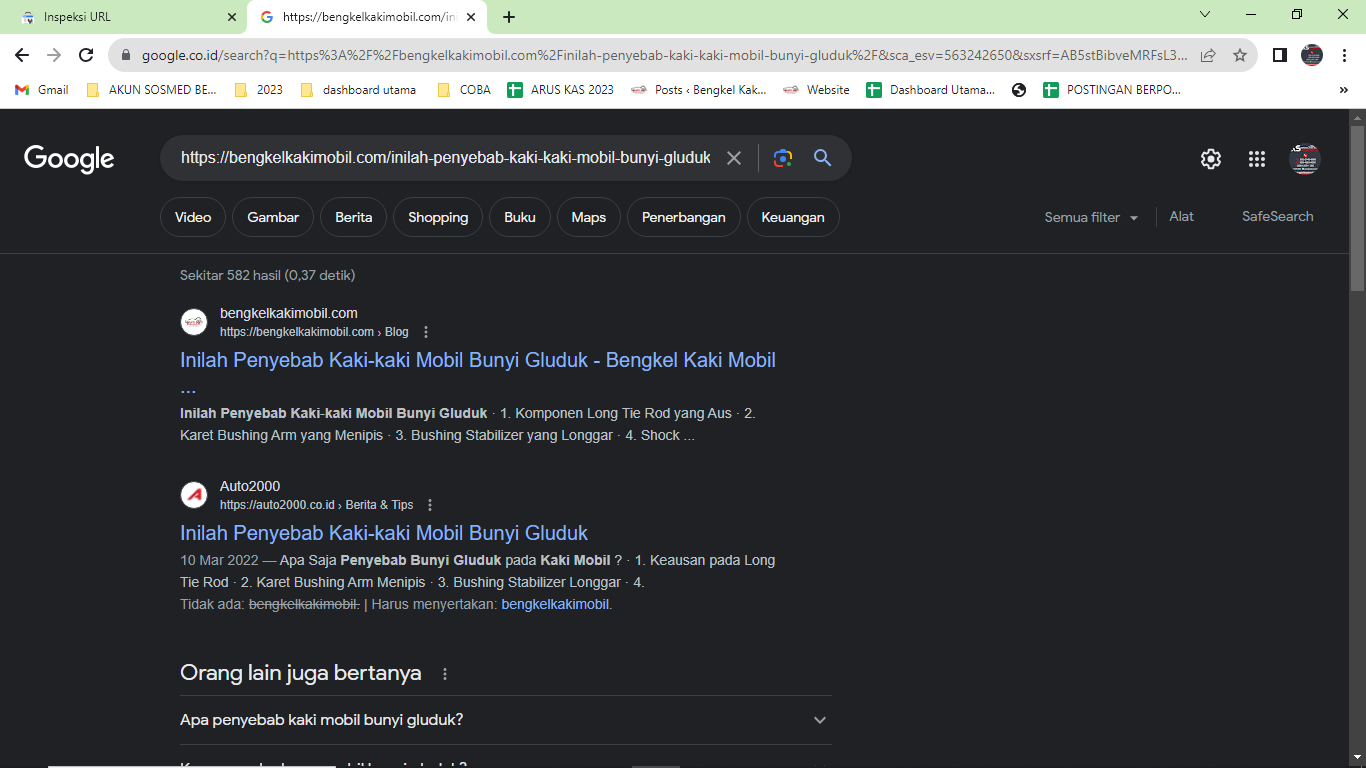1366x768 pixels.
Task: Open the Website bookmark
Action: (x=817, y=90)
